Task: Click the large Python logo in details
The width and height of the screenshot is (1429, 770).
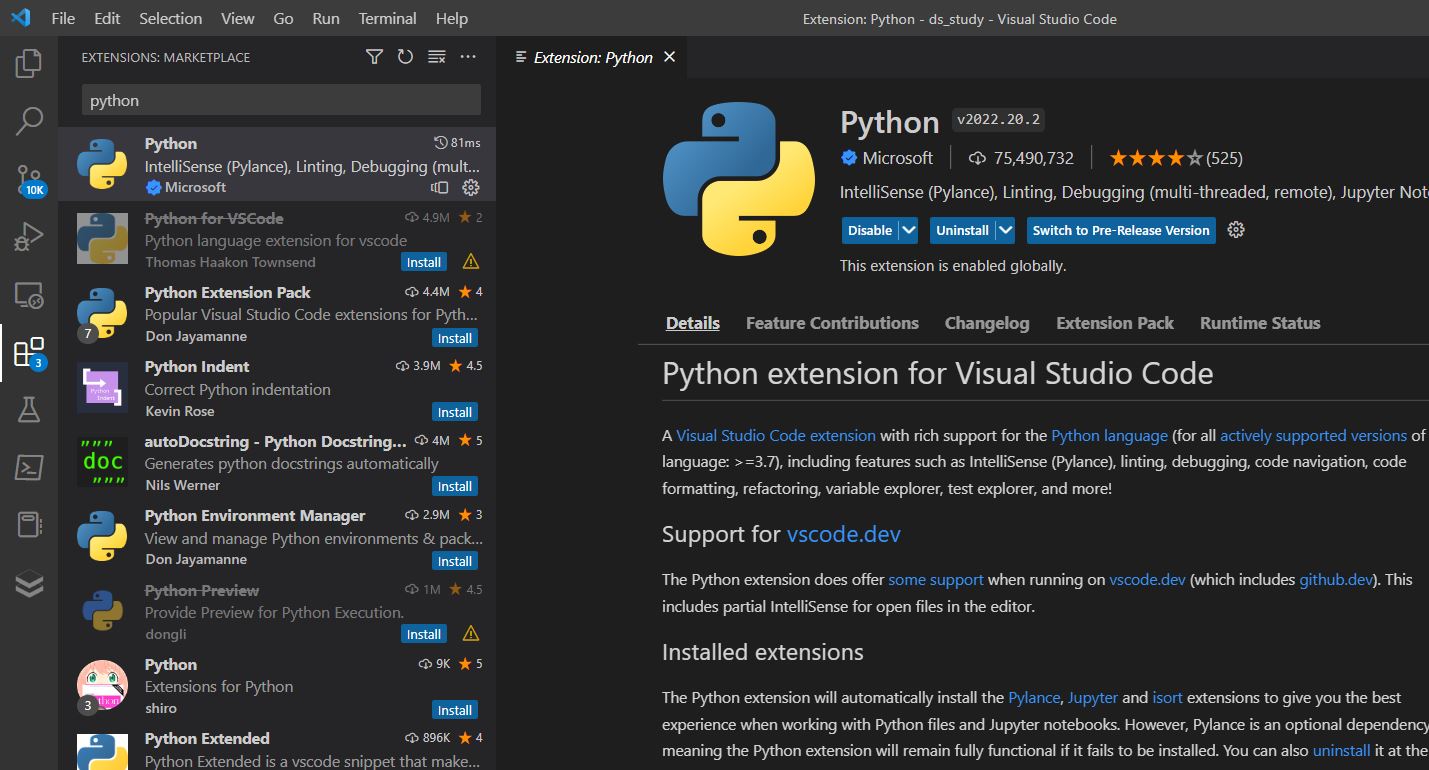Action: point(739,179)
